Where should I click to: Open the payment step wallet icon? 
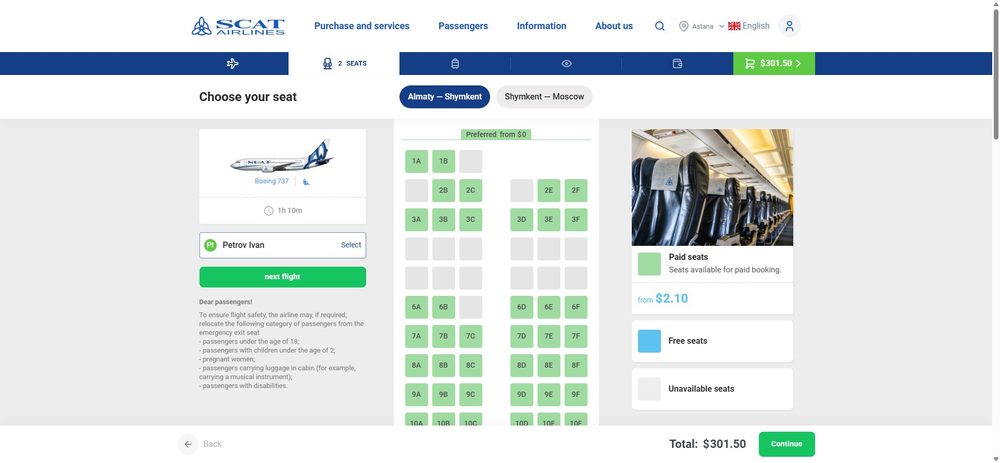677,63
